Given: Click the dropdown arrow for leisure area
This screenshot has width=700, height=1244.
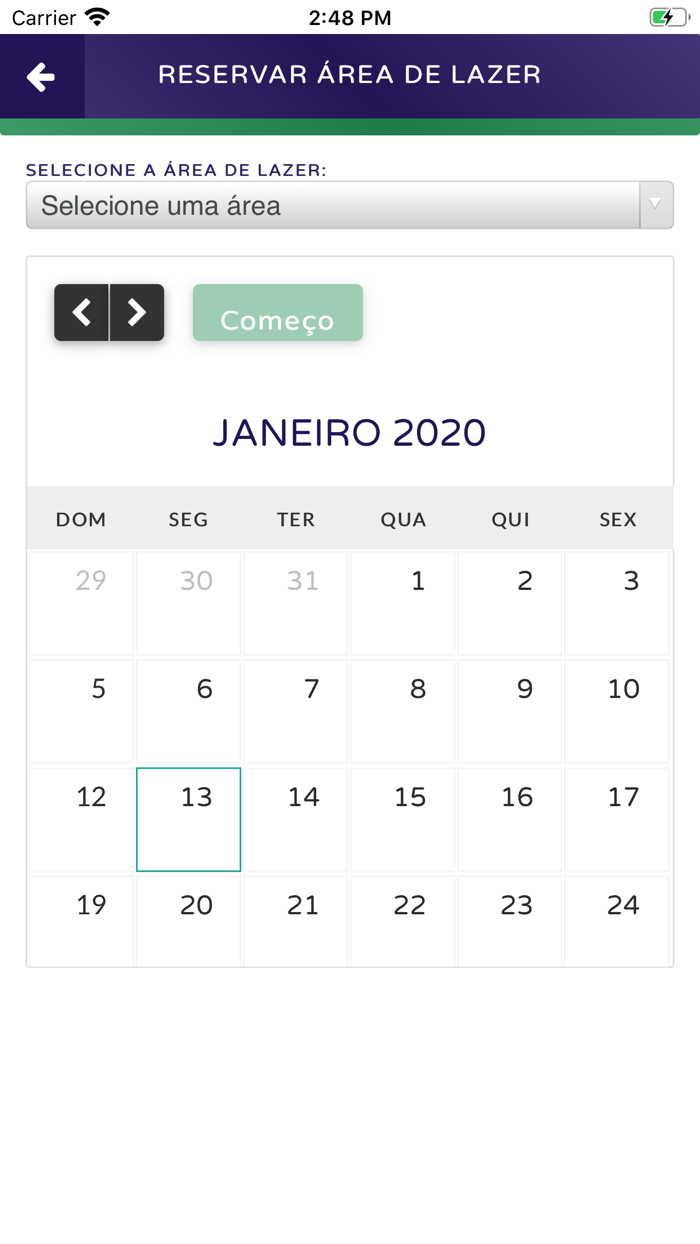Looking at the screenshot, I should [656, 205].
